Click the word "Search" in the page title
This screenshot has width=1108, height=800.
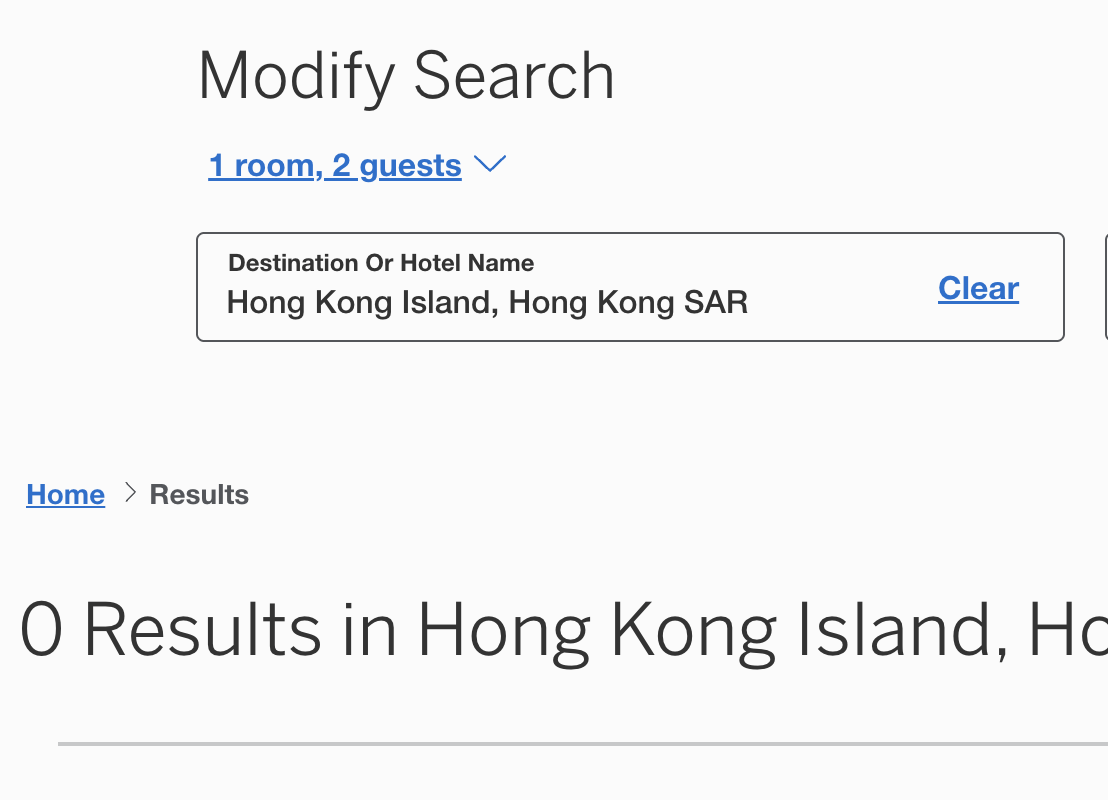[x=514, y=76]
